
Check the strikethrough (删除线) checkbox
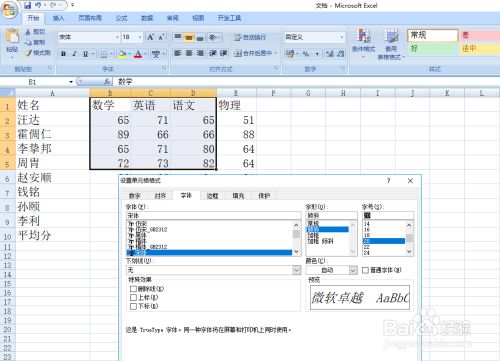[133, 289]
